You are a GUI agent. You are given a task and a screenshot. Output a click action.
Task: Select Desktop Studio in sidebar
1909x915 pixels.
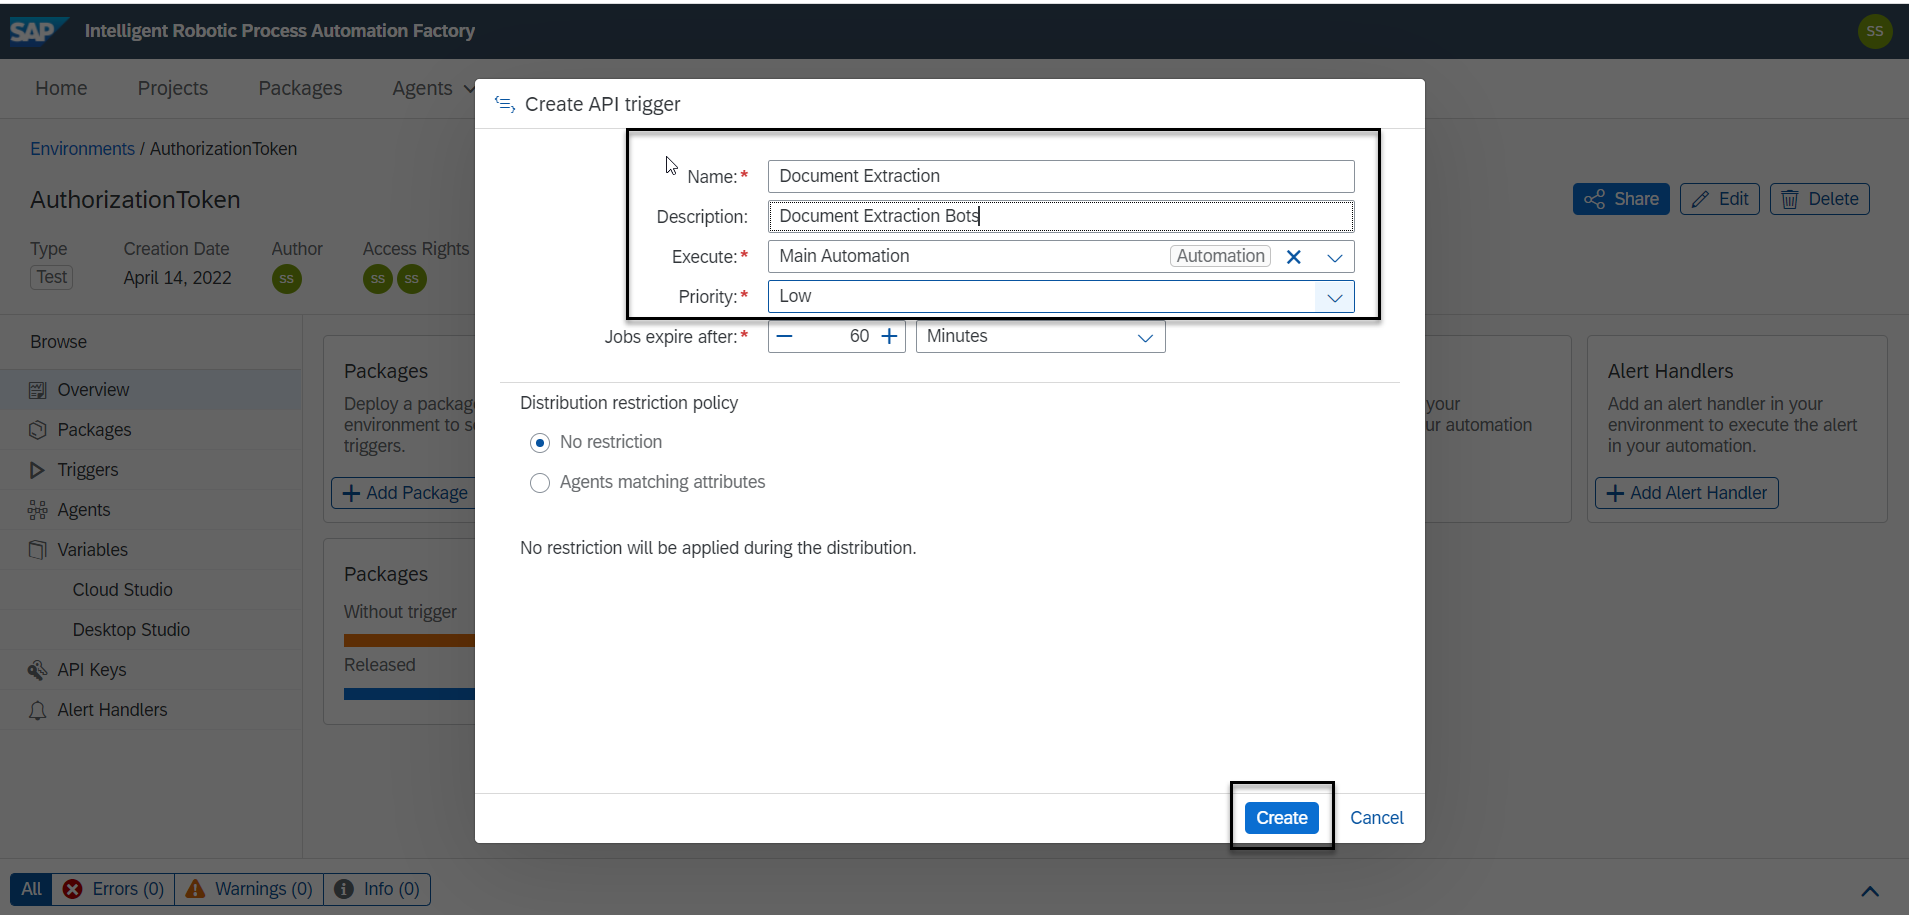(131, 630)
